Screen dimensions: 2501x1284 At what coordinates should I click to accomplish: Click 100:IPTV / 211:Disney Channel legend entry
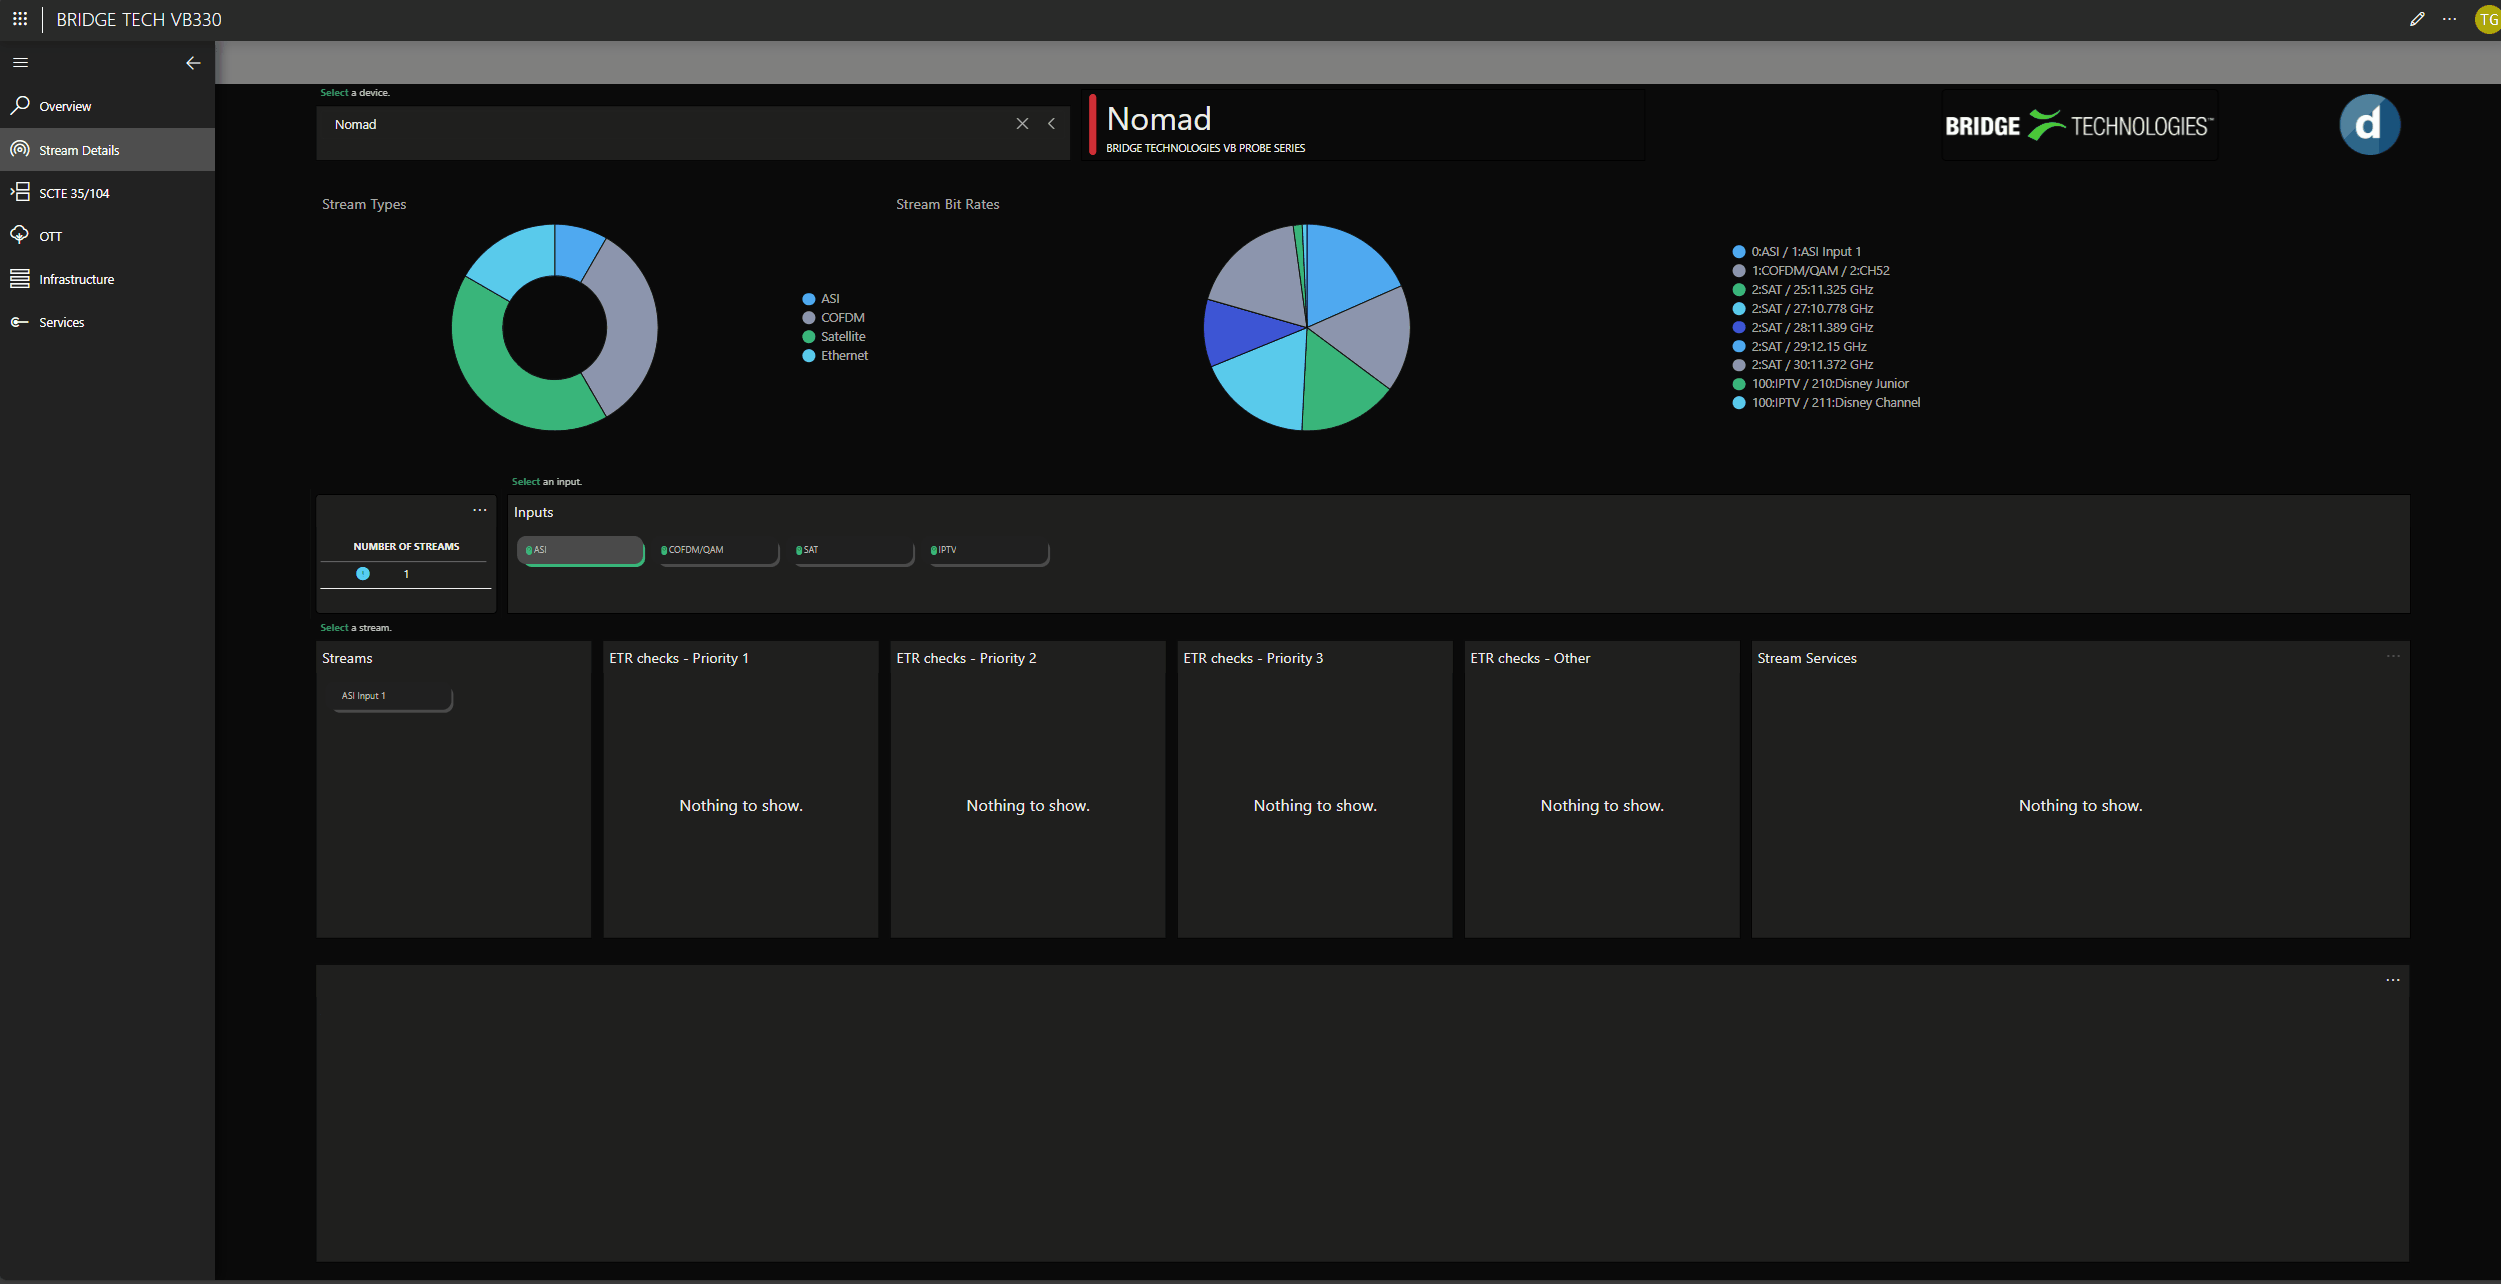click(1826, 403)
